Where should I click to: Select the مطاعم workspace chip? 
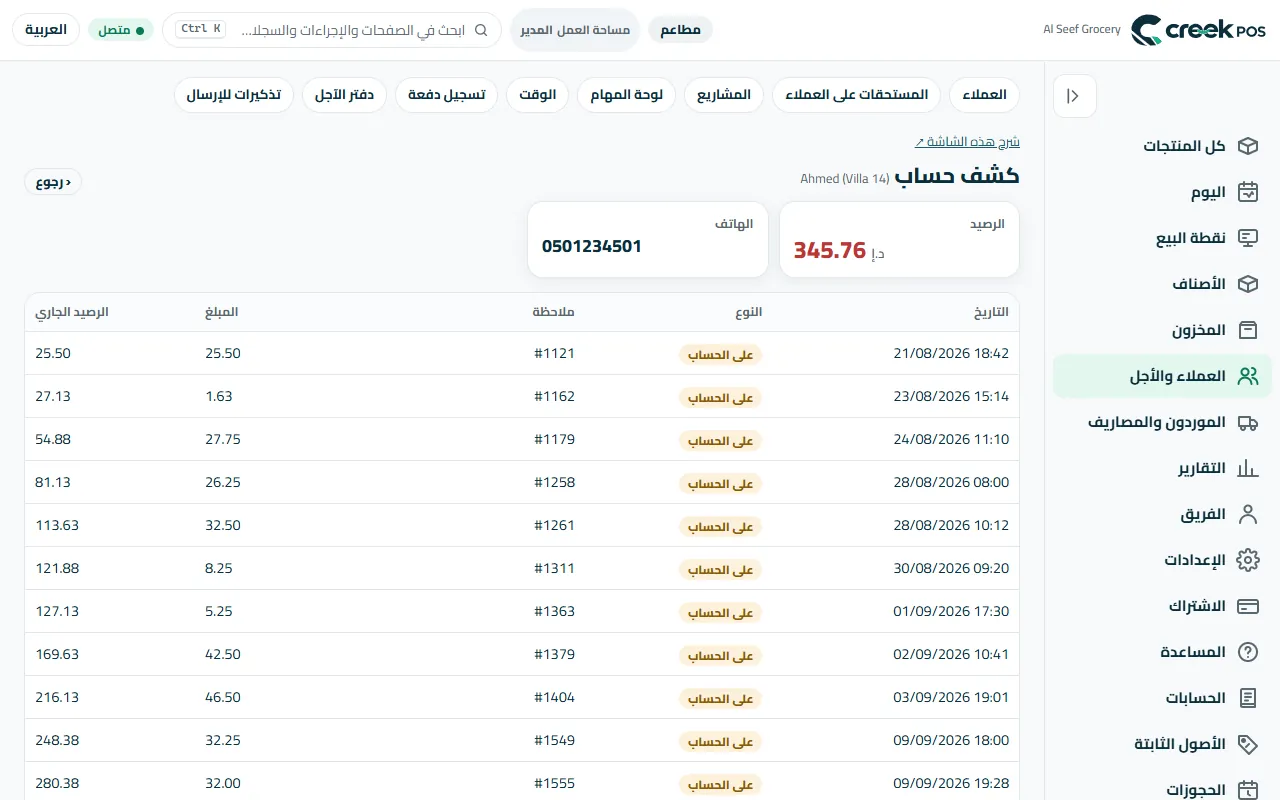point(680,30)
